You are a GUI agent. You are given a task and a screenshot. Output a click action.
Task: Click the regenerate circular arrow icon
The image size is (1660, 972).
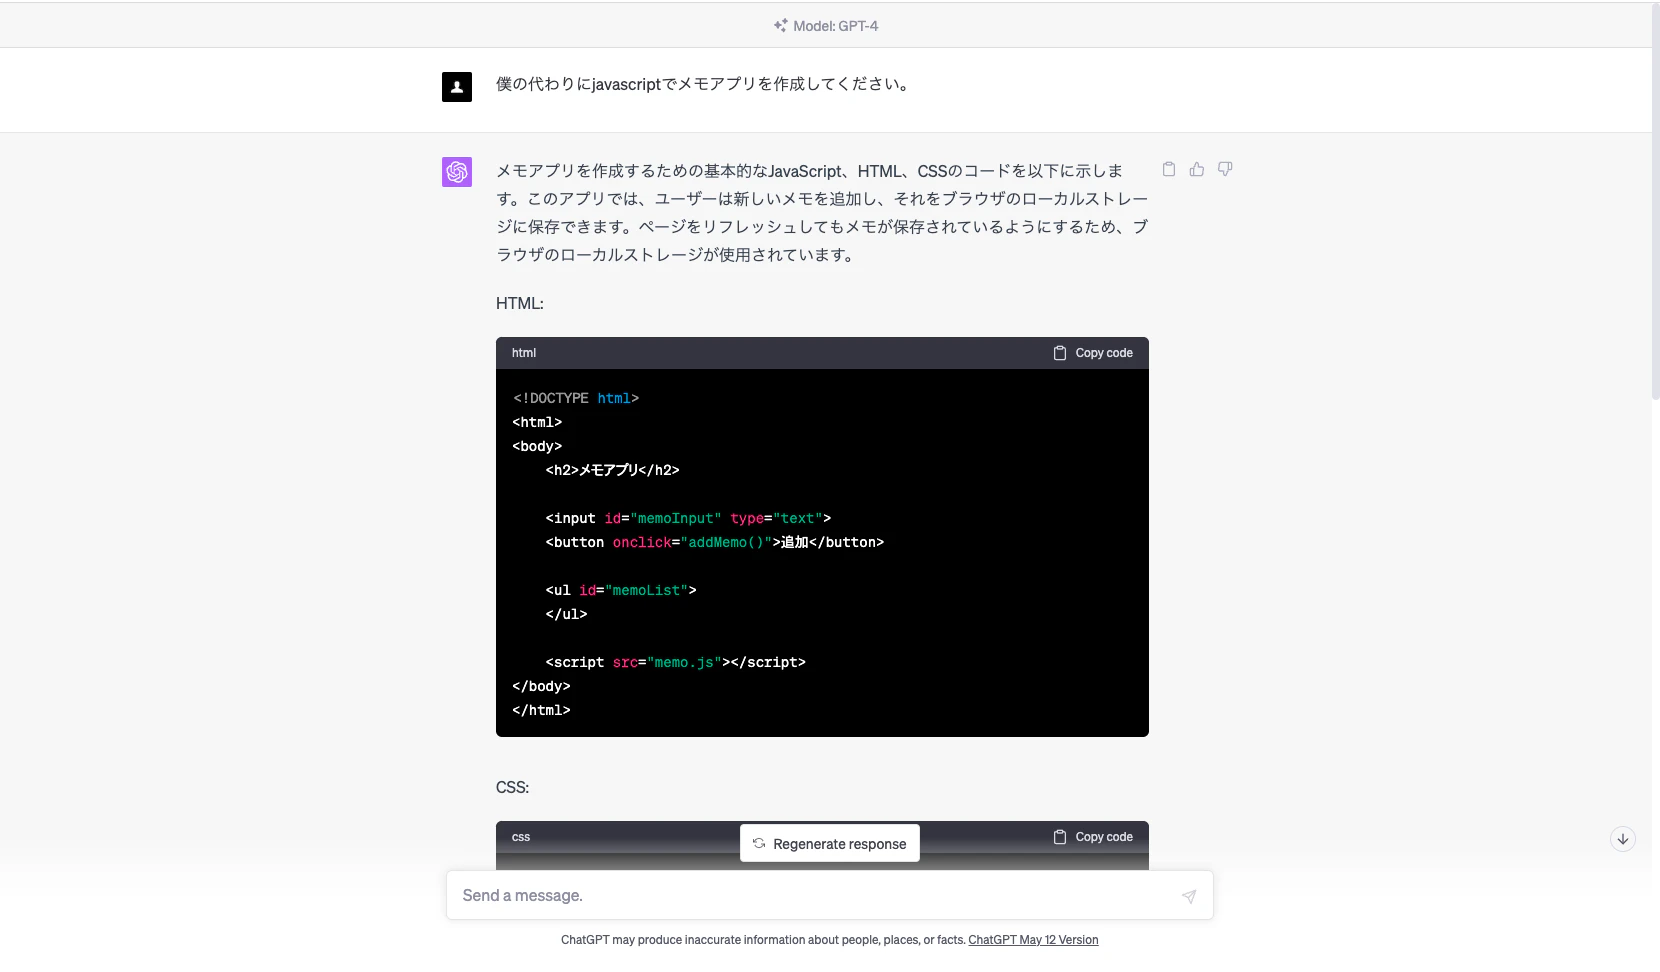[x=760, y=843]
